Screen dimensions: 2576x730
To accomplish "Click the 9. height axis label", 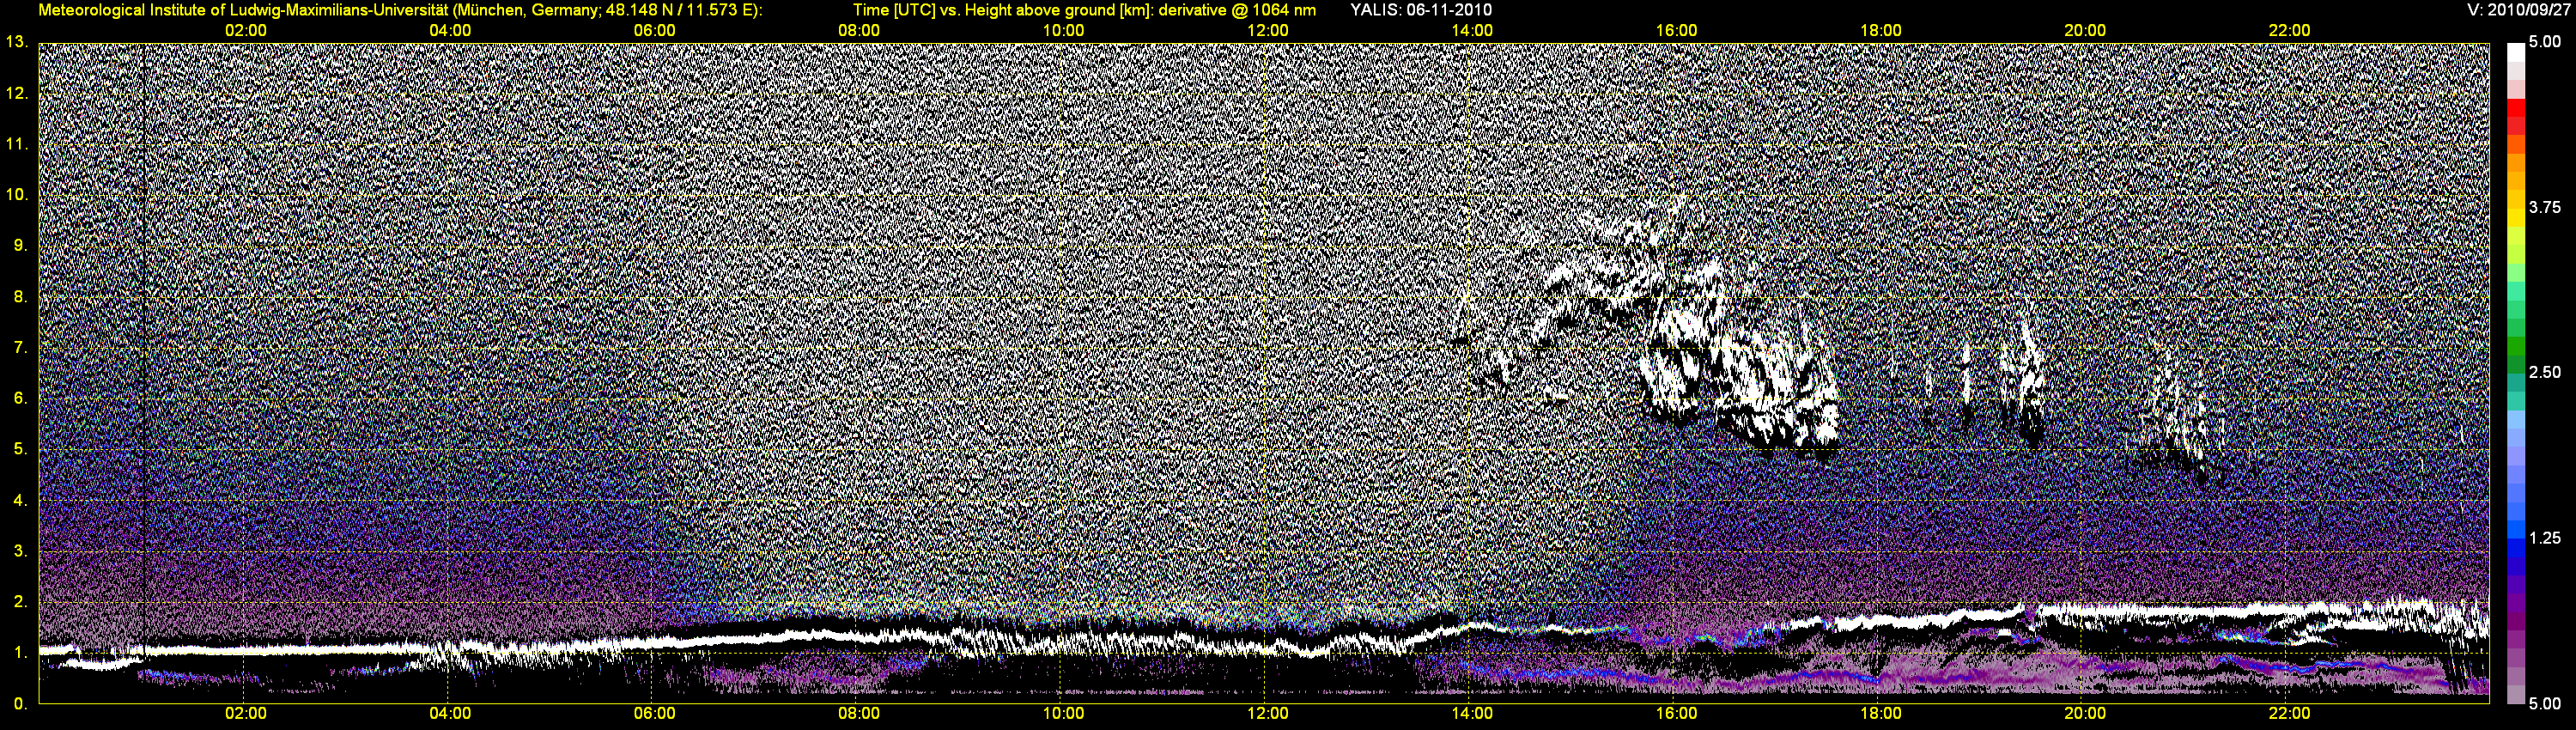I will click(x=20, y=245).
